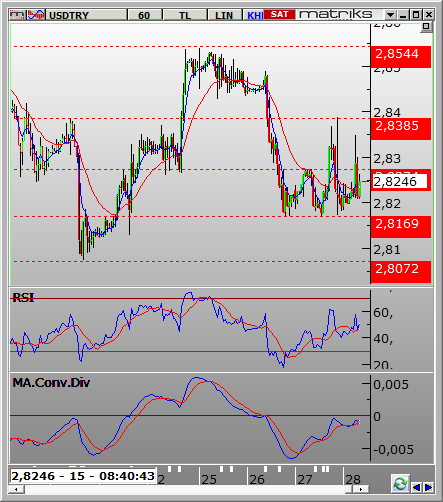Viewport: 443px width, 502px height.
Task: Click the matriks logo
Action: click(335, 14)
